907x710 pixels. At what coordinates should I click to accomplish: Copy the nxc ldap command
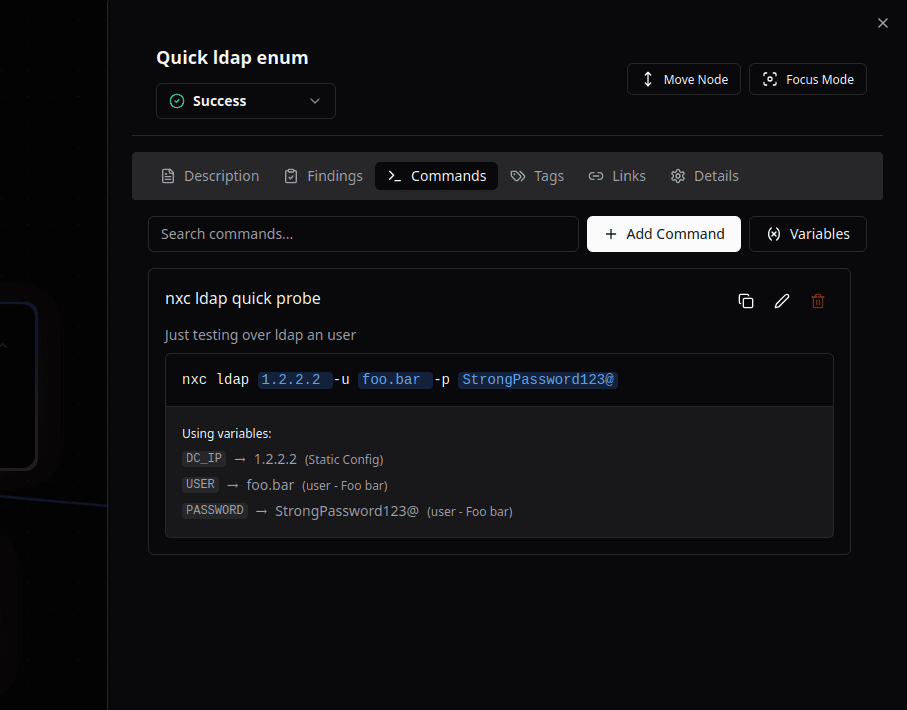tap(746, 301)
